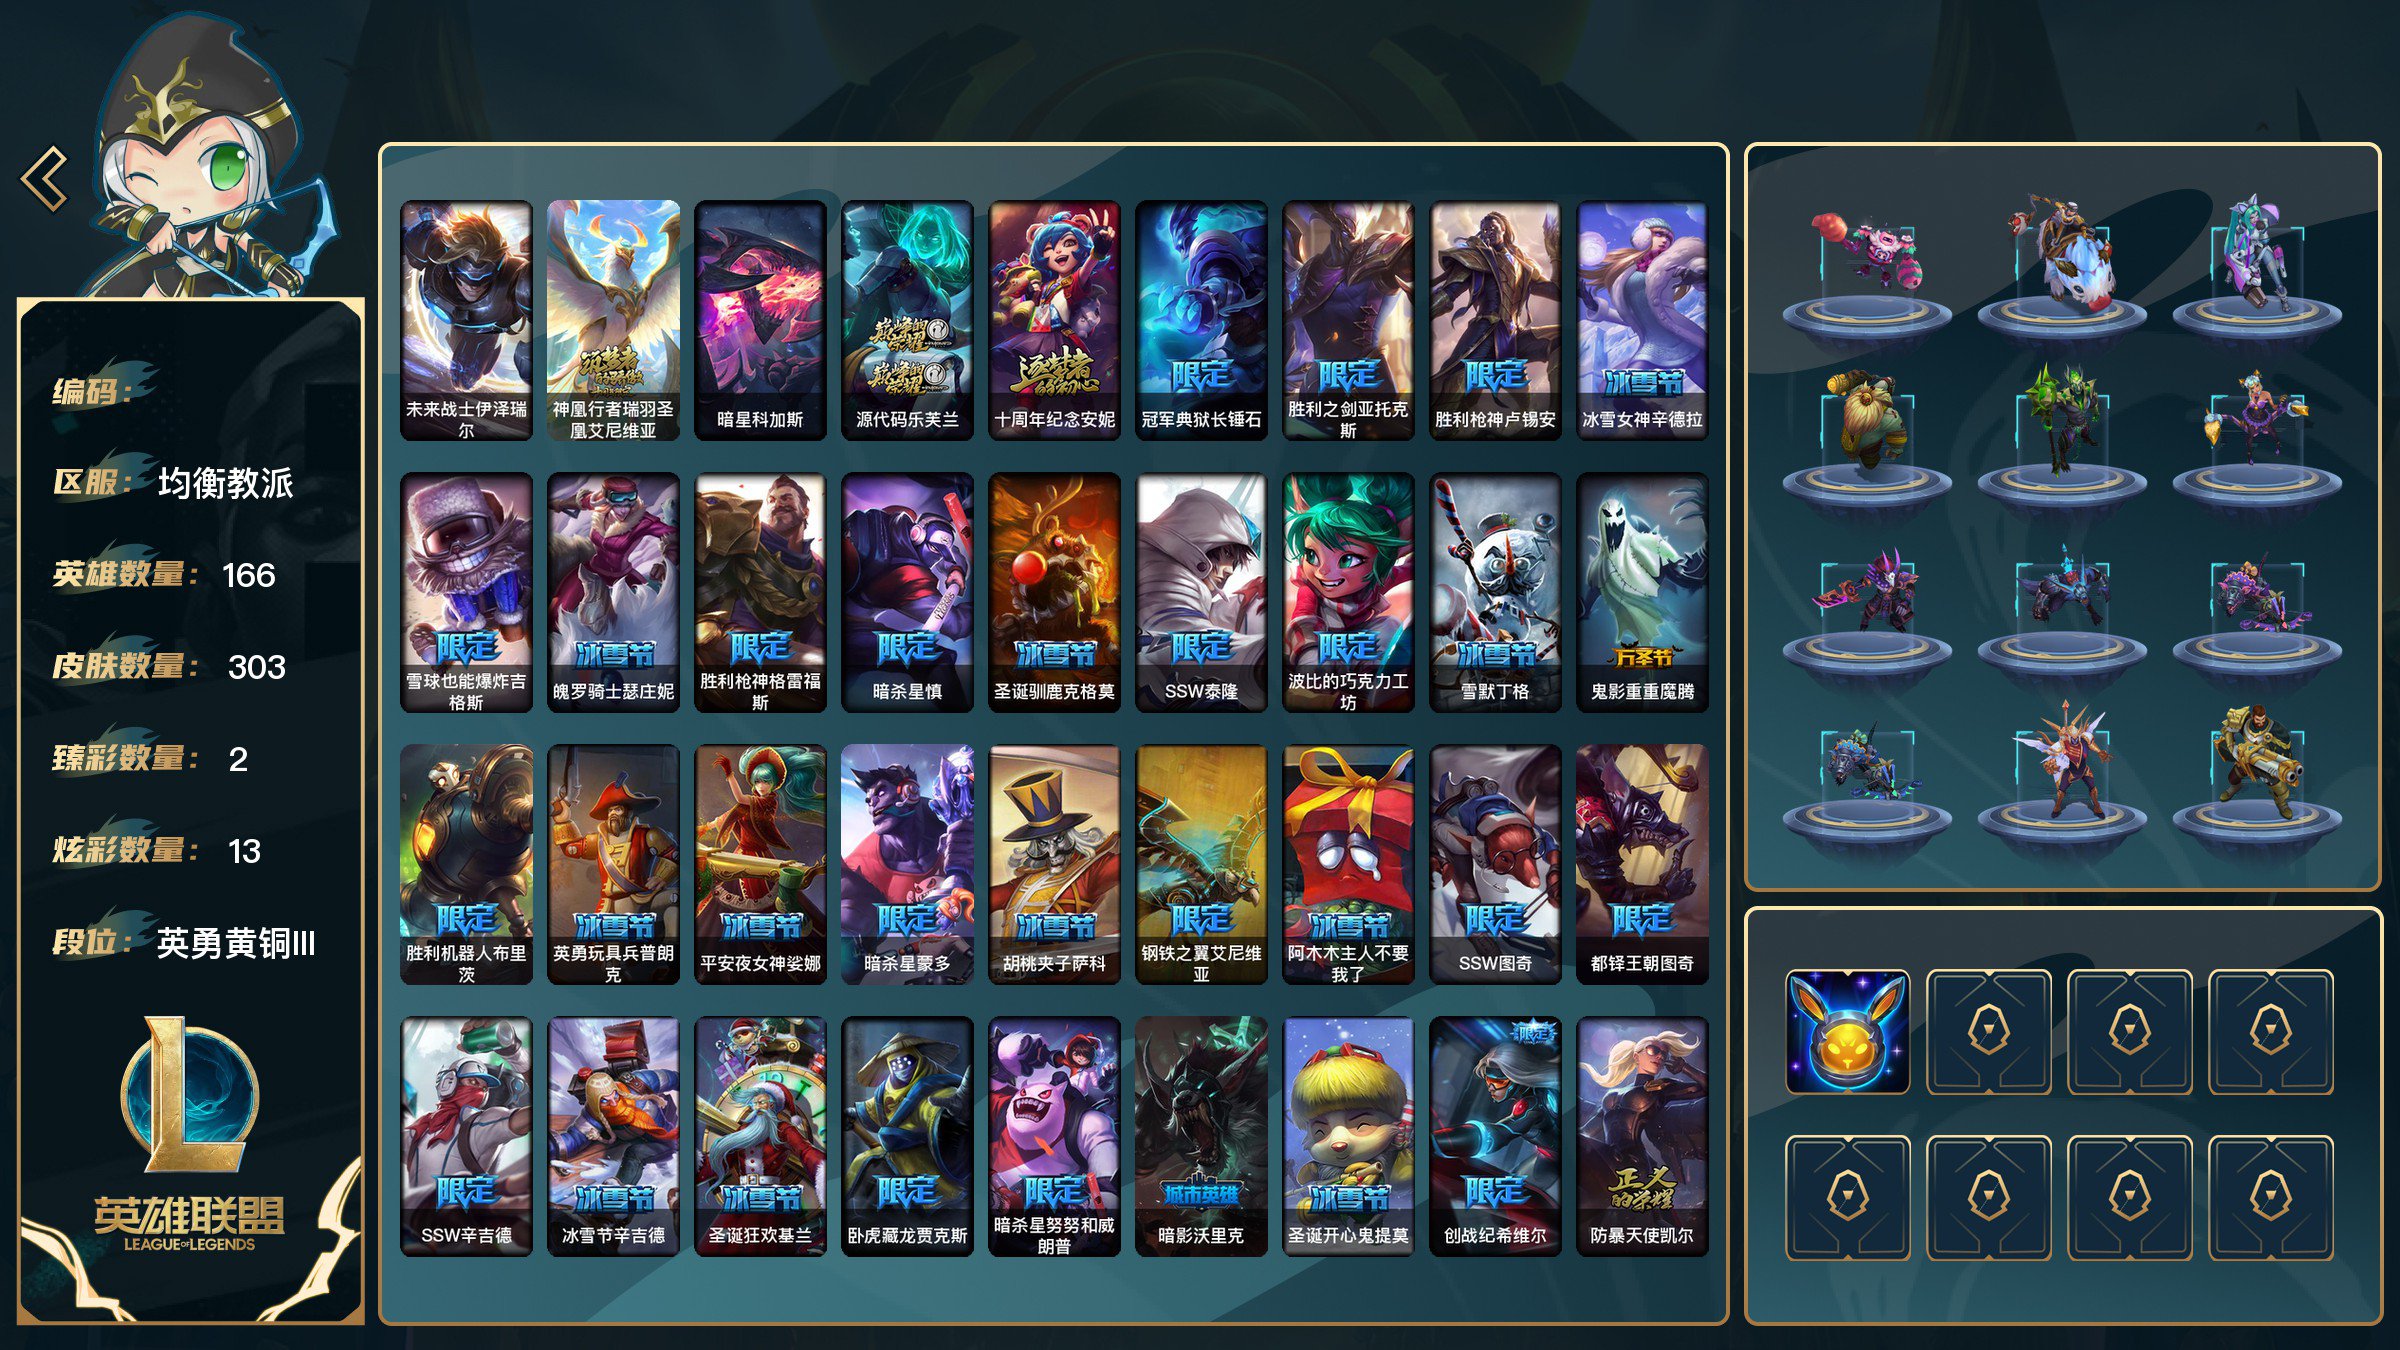Screen dimensions: 2400x1350
Task: Click the back arrow chevron icon
Action: (45, 179)
